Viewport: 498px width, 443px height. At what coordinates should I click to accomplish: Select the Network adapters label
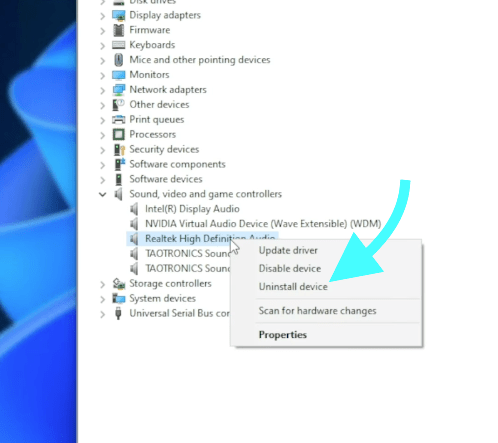(168, 90)
